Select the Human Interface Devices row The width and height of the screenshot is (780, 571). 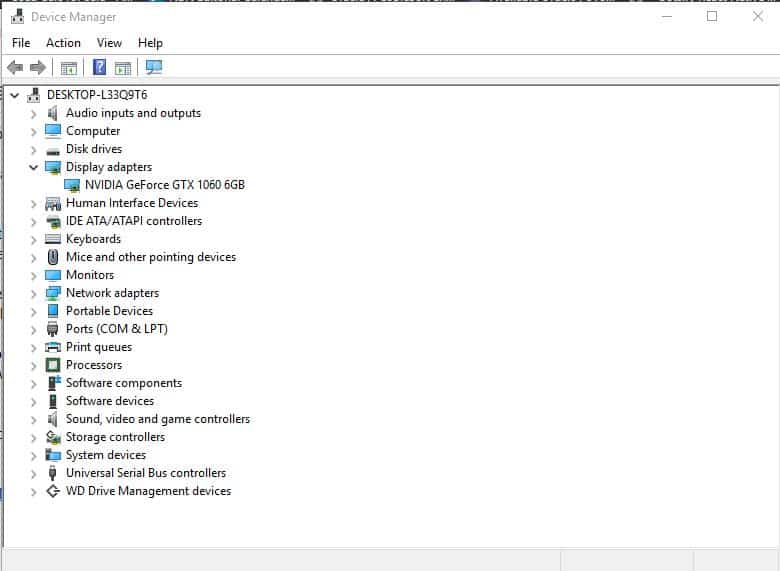point(132,203)
